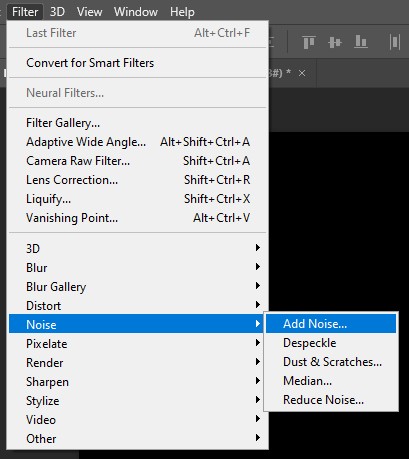Click the Align vertical centers icon

(x=335, y=42)
